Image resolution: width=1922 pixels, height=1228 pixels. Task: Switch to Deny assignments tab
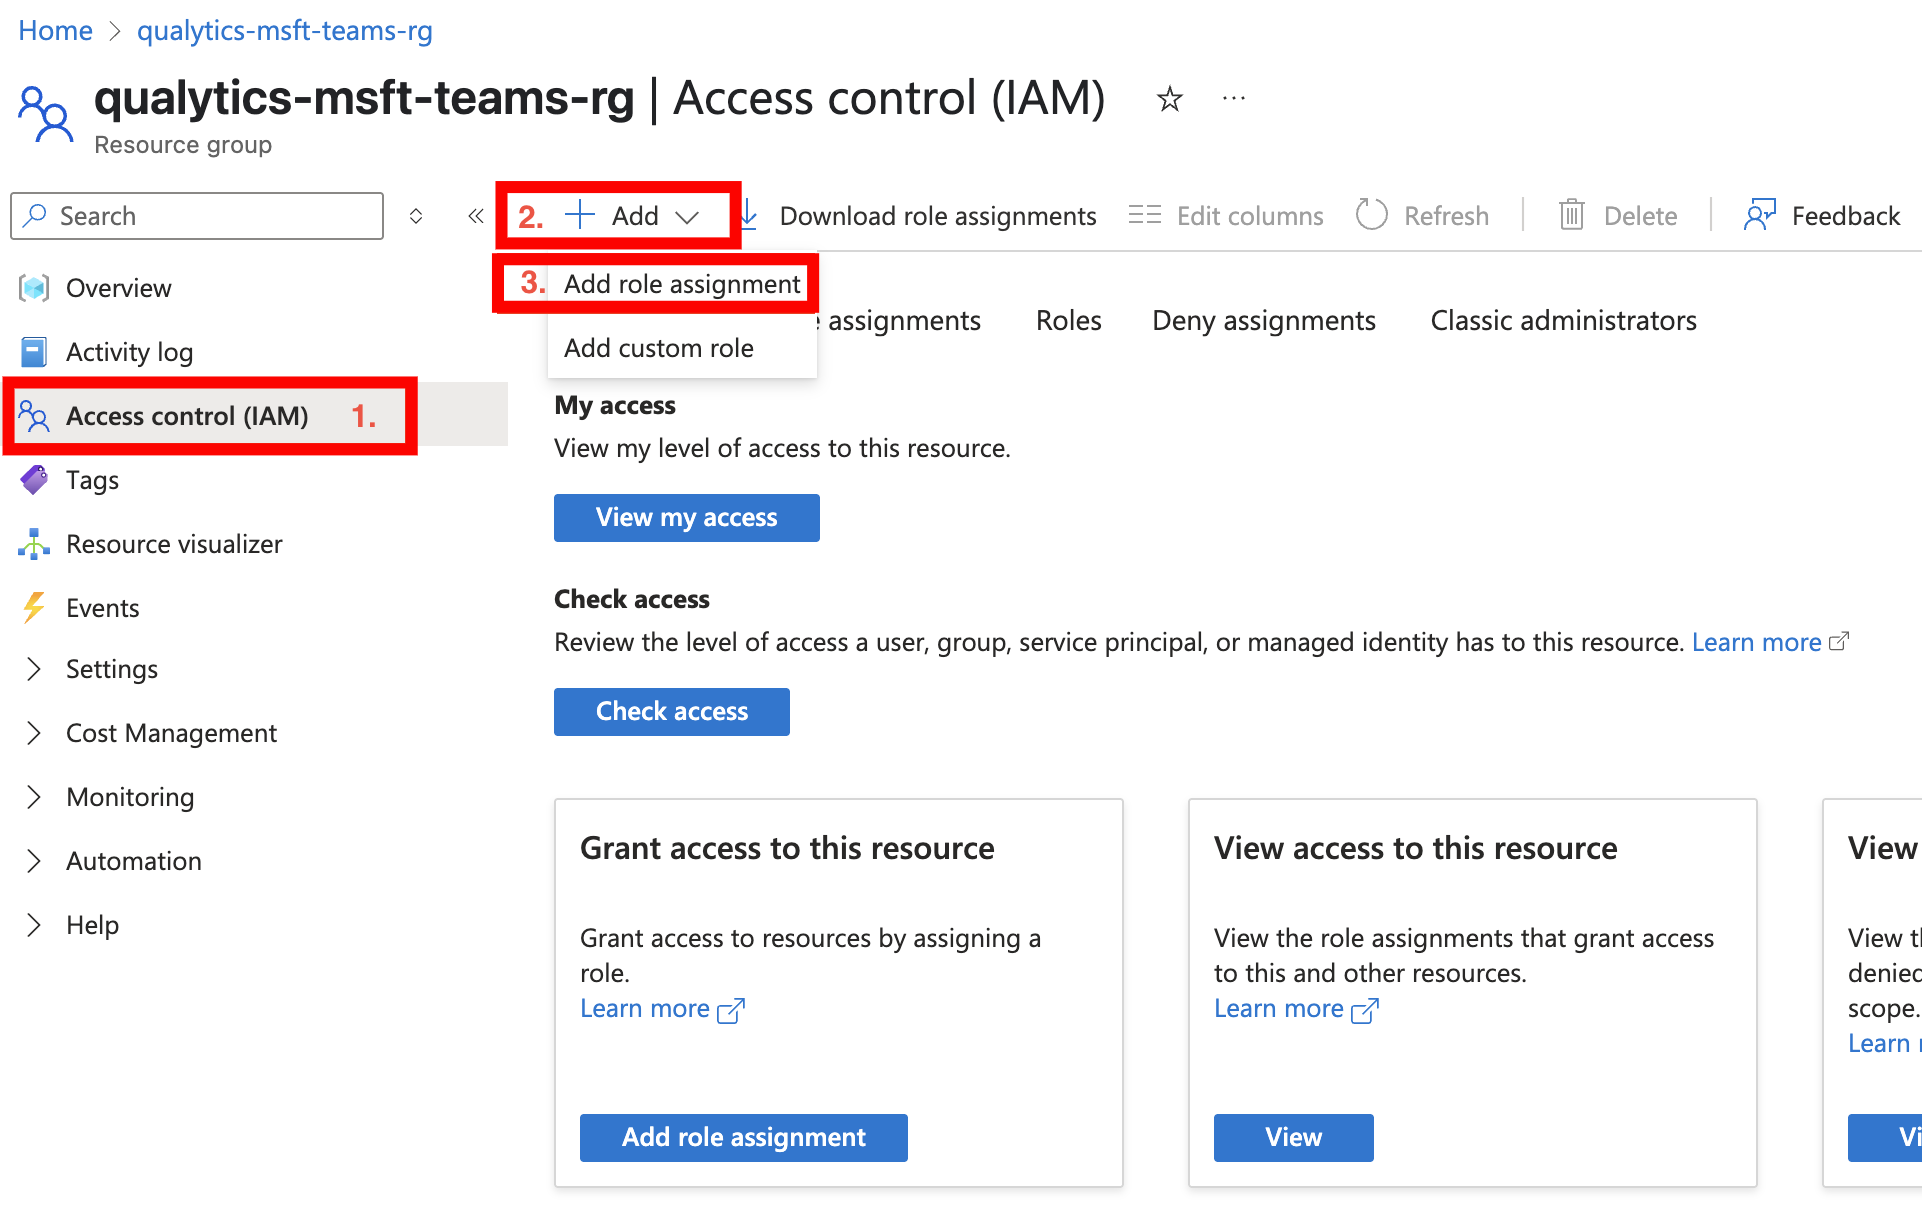tap(1263, 320)
